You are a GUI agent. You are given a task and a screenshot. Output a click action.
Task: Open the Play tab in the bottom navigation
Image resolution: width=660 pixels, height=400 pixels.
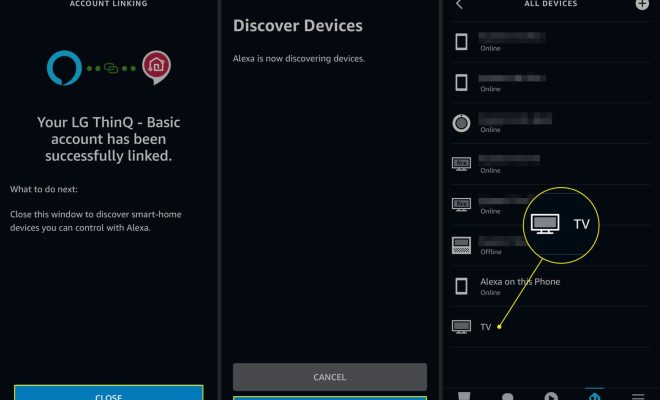pos(551,396)
